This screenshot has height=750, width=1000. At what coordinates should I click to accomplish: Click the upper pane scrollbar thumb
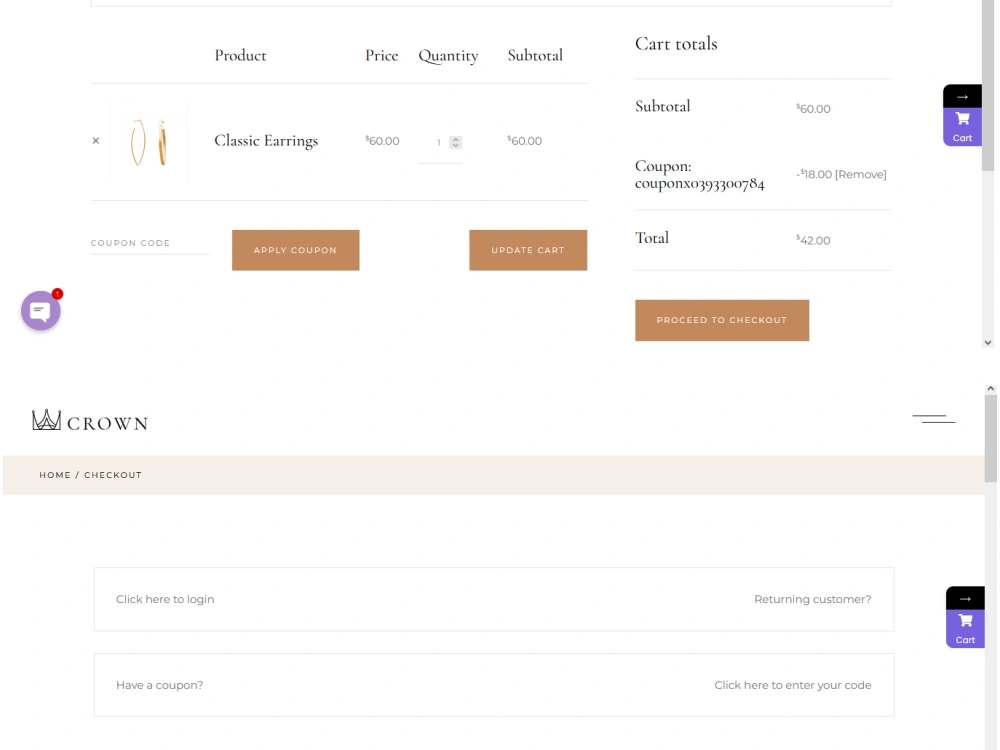(988, 85)
